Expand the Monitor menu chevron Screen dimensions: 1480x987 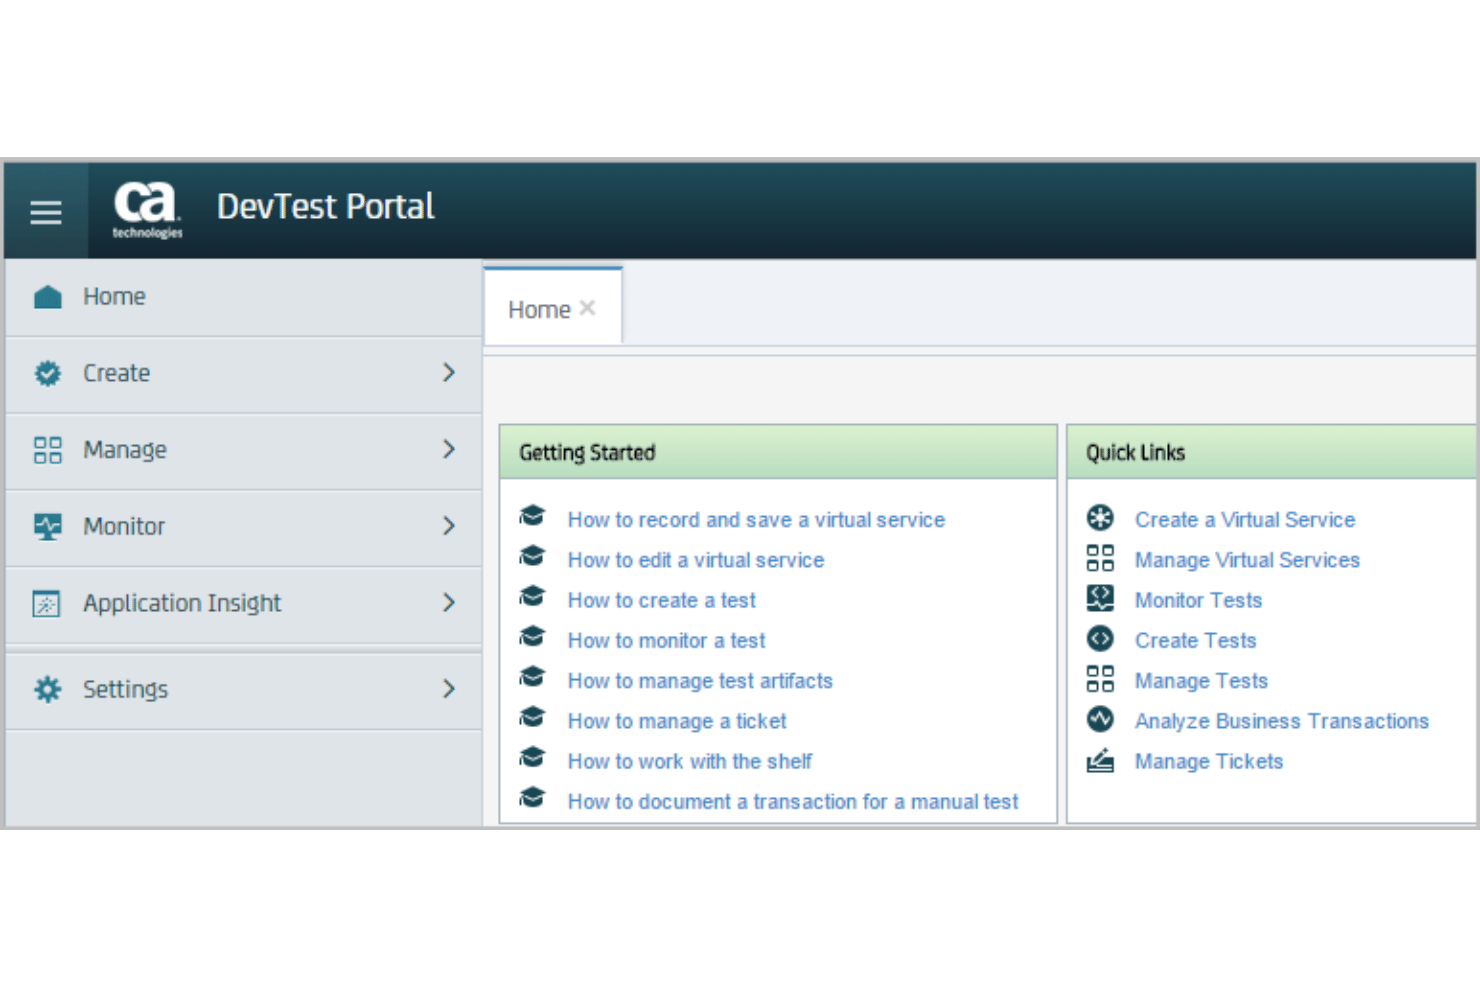click(448, 526)
